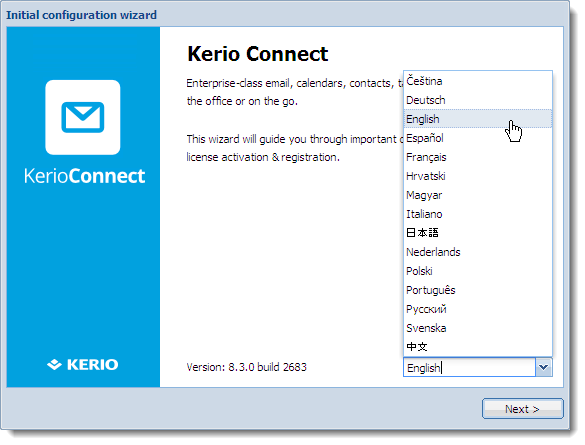Screen dimensions: 585x445
Task: Select English in the language list
Action: point(478,119)
